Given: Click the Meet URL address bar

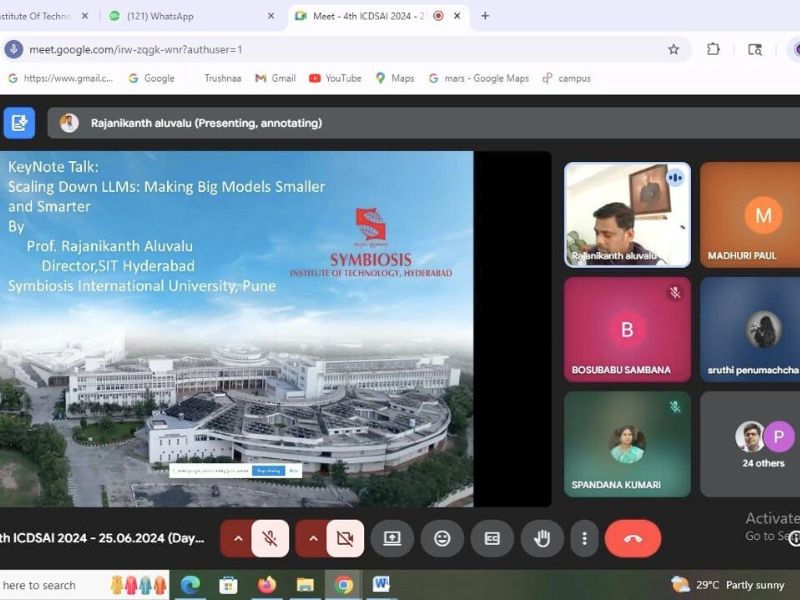Looking at the screenshot, I should point(300,49).
